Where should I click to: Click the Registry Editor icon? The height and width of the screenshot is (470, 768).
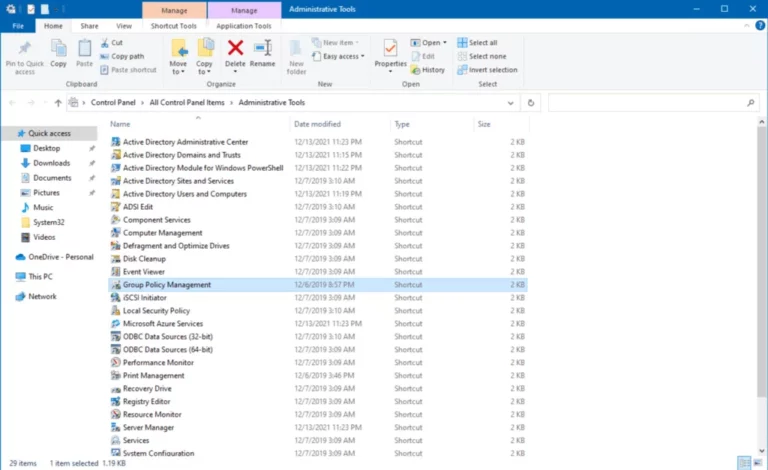pyautogui.click(x=116, y=401)
